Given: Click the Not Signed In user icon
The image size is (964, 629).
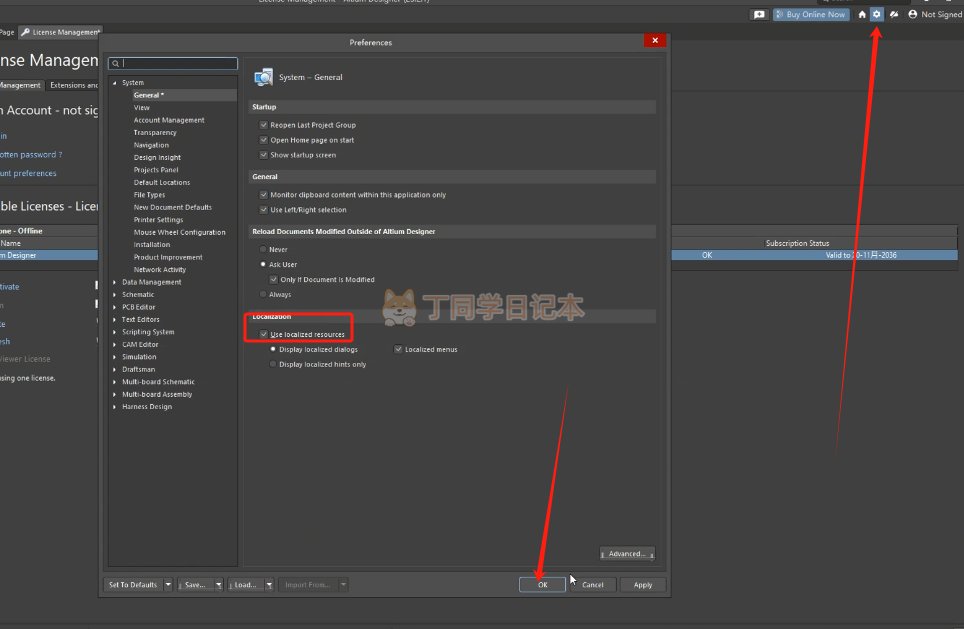Looking at the screenshot, I should tap(913, 14).
